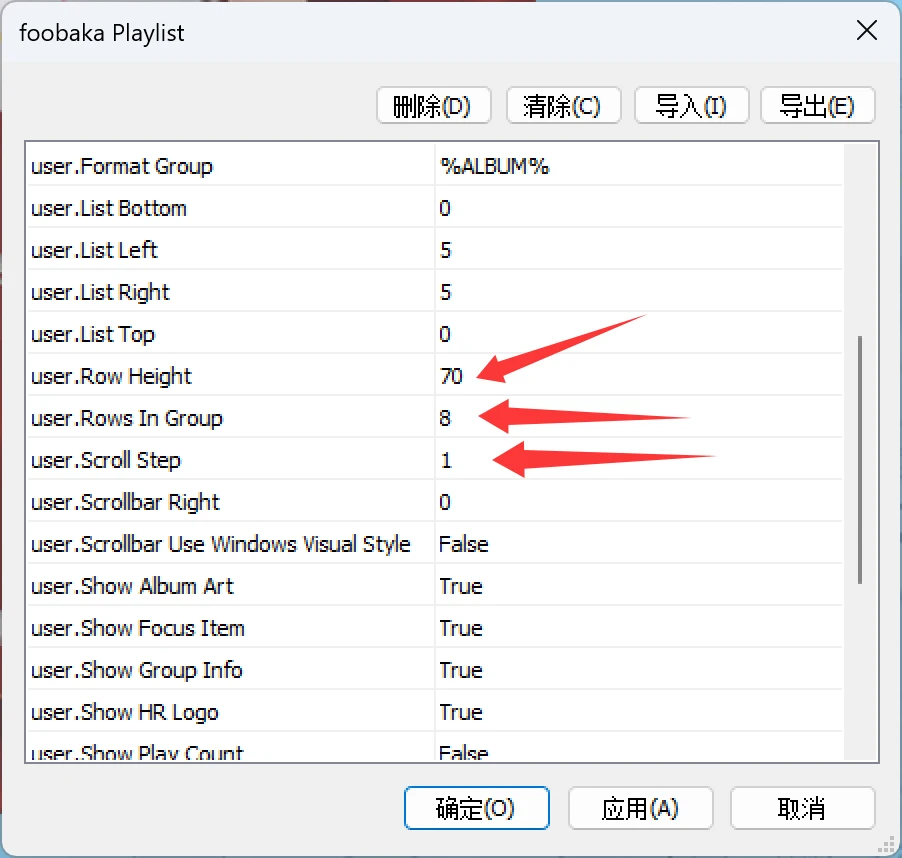Select the user.Show Album Art property

point(132,586)
